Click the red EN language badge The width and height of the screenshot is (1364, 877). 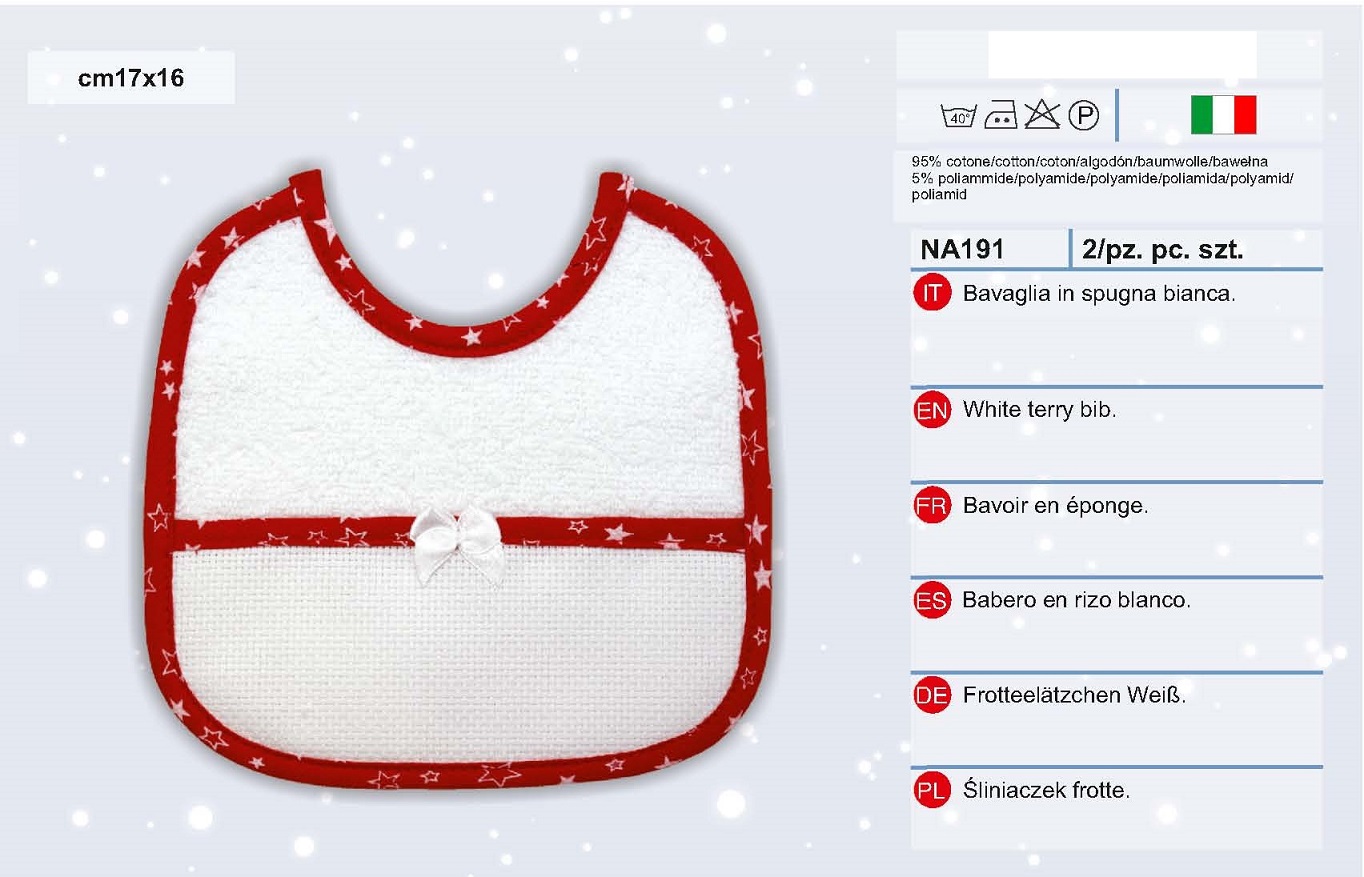932,410
